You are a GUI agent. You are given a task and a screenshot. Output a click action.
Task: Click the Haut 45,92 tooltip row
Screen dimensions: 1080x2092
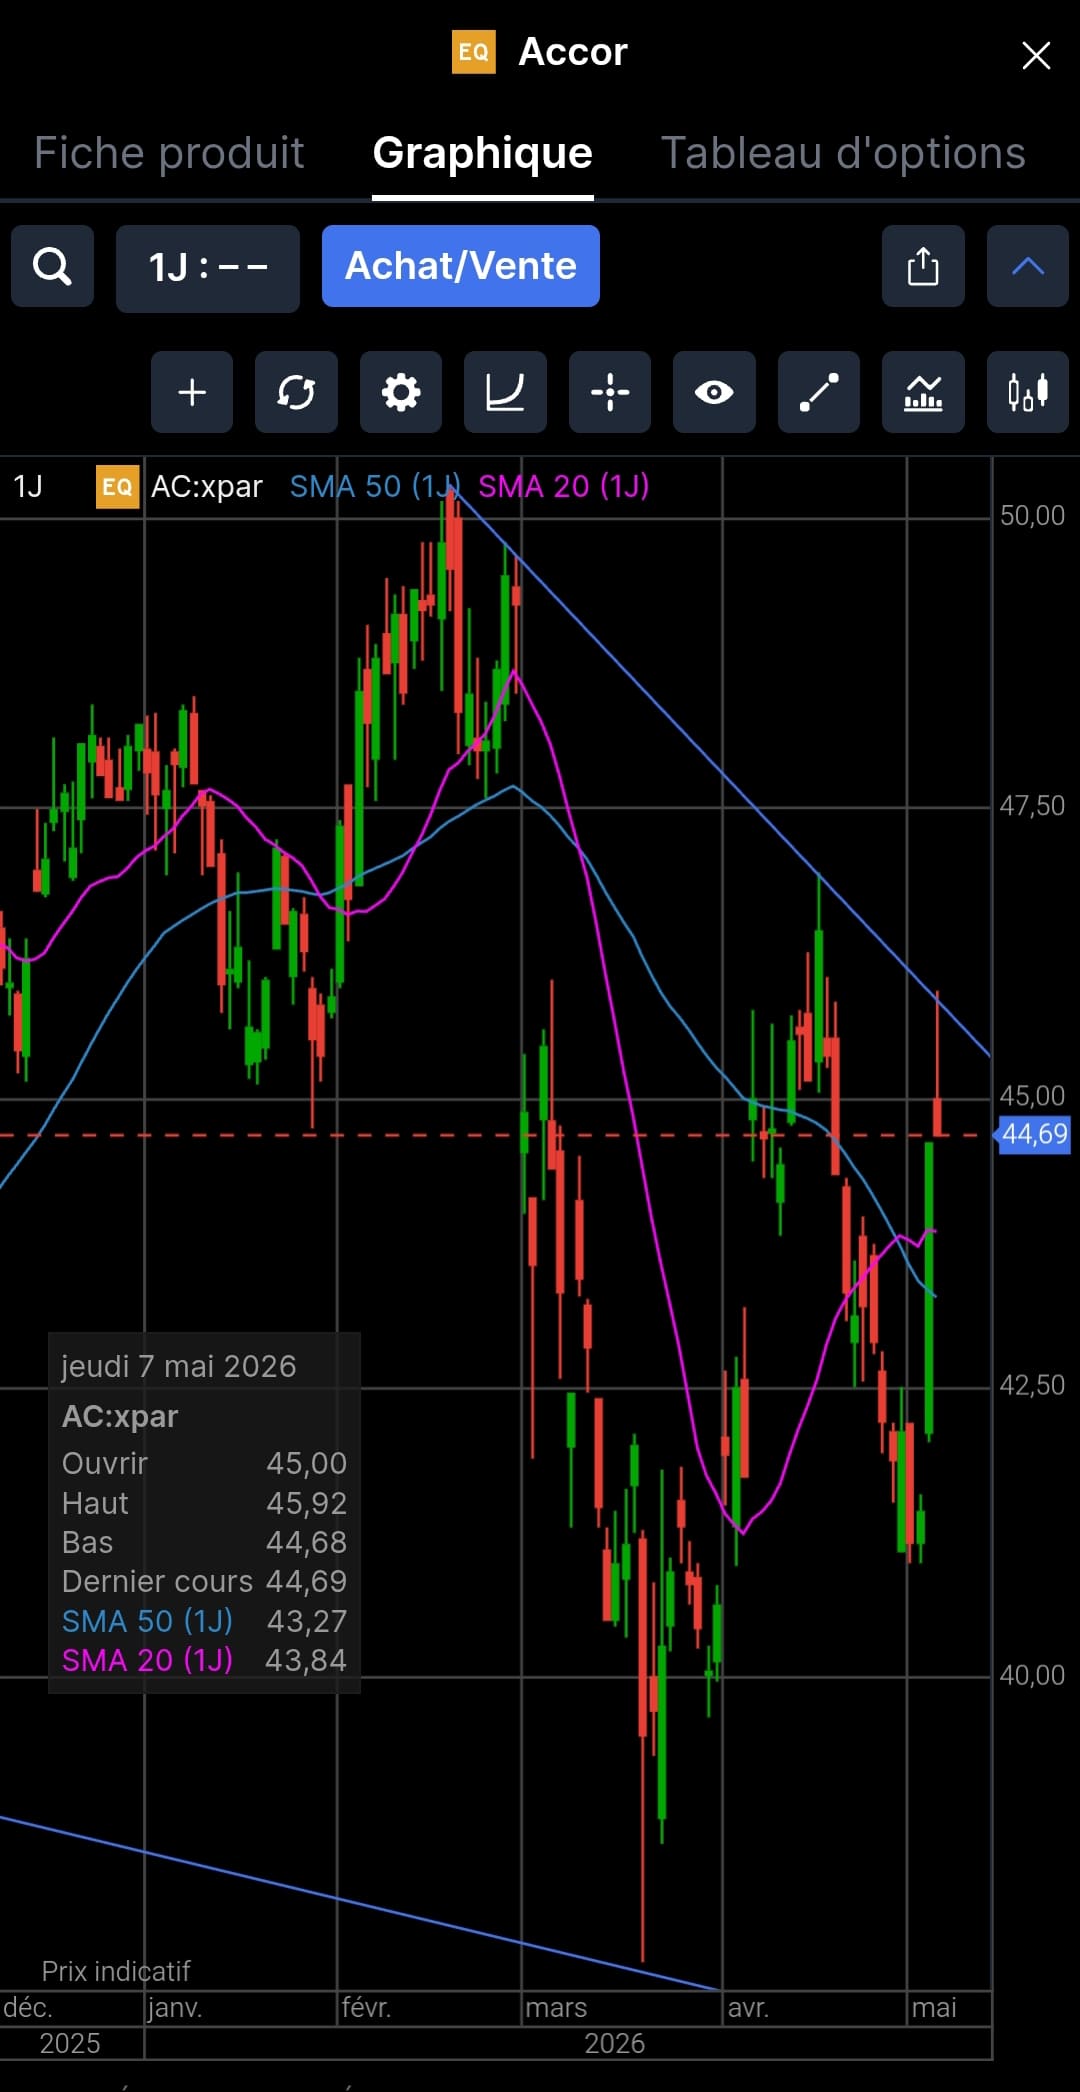(204, 1504)
